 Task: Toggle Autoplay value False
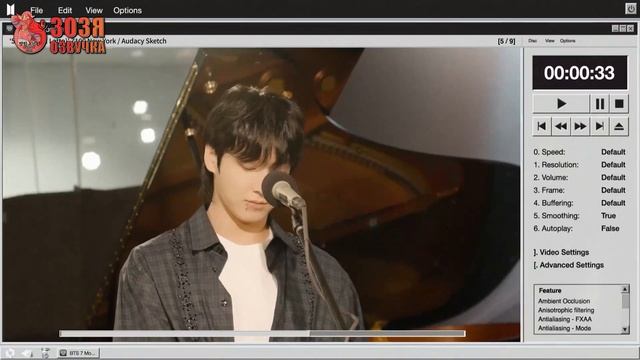610,228
